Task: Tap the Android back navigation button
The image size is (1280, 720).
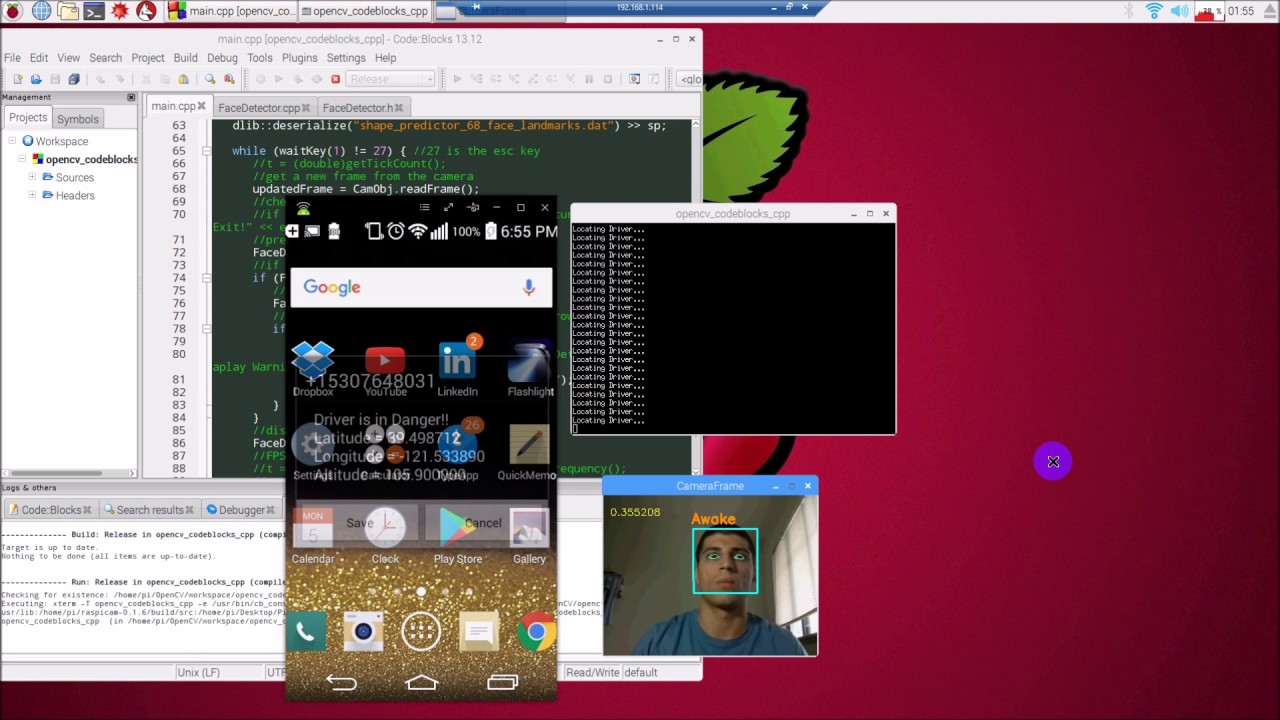Action: 341,683
